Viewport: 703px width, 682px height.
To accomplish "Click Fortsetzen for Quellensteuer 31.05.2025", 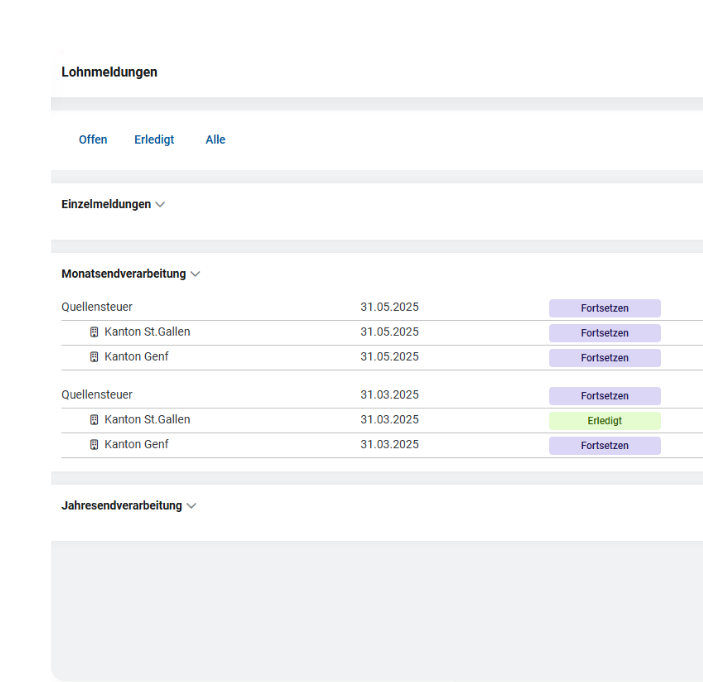I will [604, 308].
